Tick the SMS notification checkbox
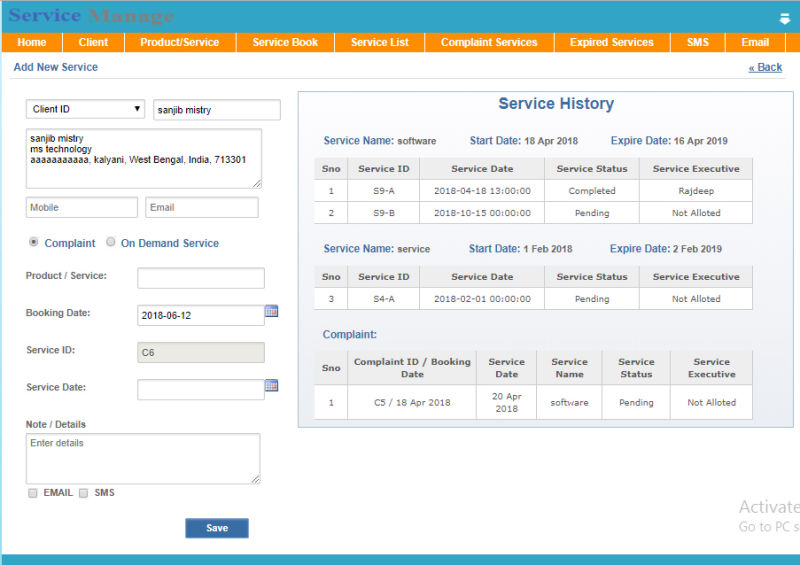Viewport: 800px width, 565px height. point(84,493)
